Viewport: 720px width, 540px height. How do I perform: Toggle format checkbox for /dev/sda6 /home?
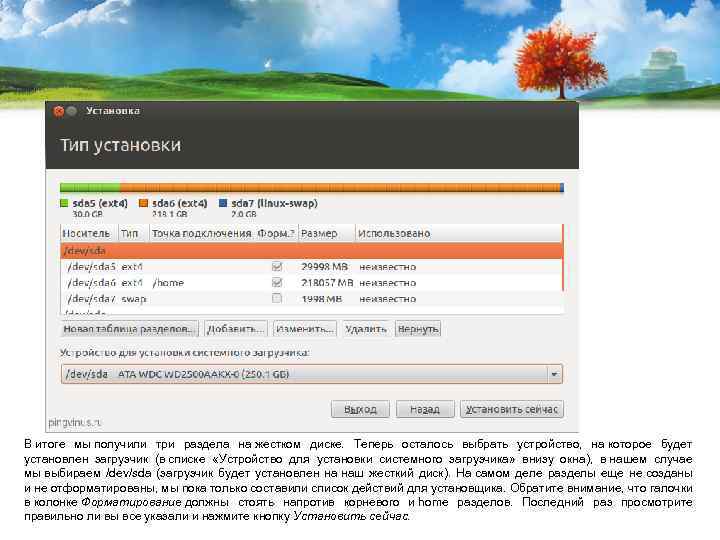[276, 282]
